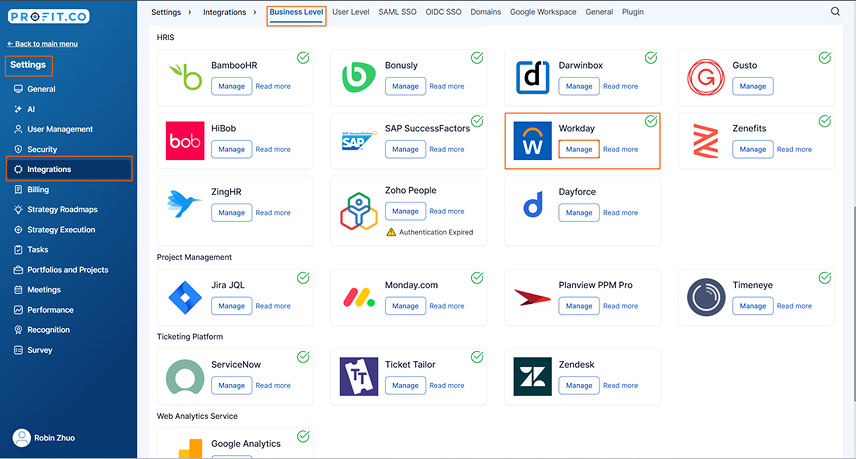Click the Zendesk logo
Viewport: 856px width, 459px height.
click(x=532, y=377)
